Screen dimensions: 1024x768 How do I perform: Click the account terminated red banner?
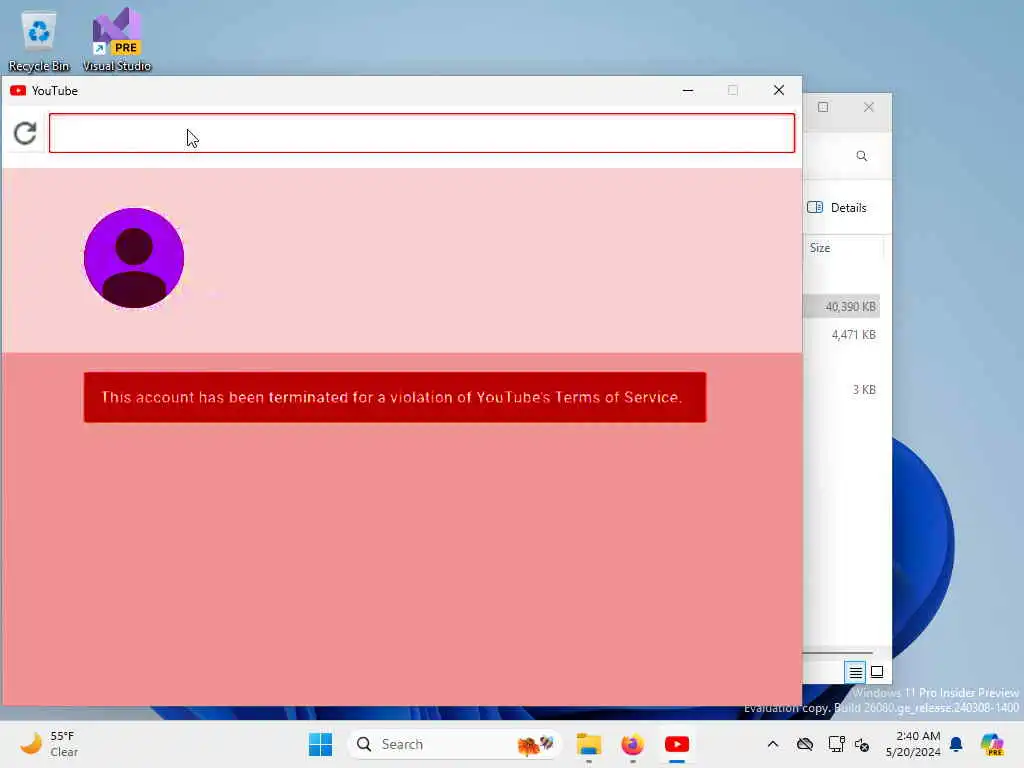coord(395,397)
